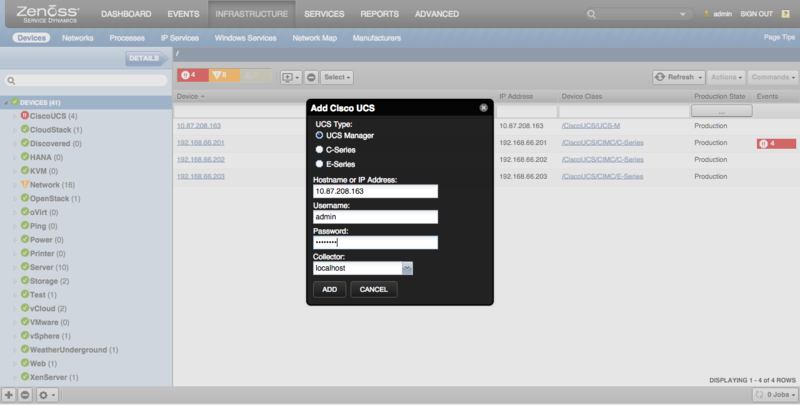
Task: Select WeatherUnderground in the device tree
Action: point(74,350)
